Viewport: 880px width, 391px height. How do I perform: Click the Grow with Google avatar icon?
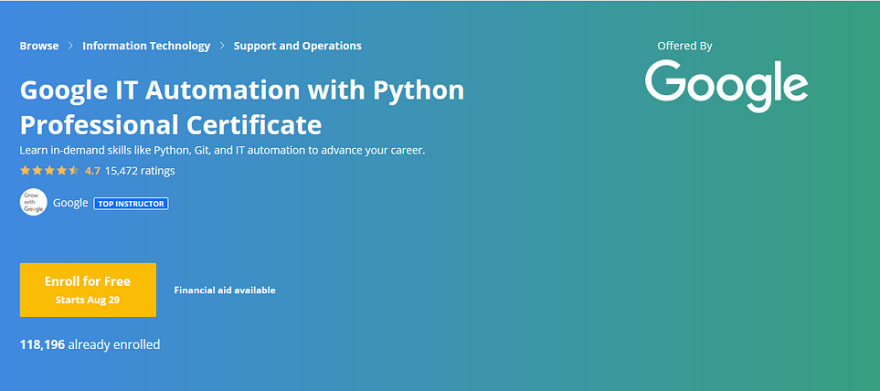click(33, 203)
